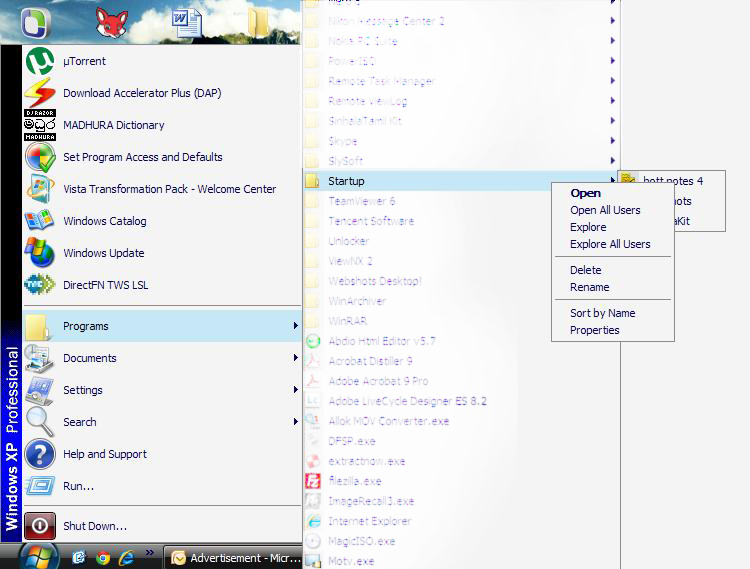This screenshot has height=569, width=750.
Task: Open MagicISO.exe entry
Action: (x=361, y=541)
